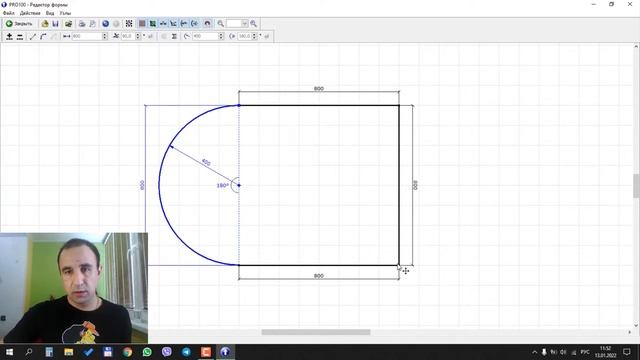
Task: Open Viber from the taskbar
Action: coord(167,352)
